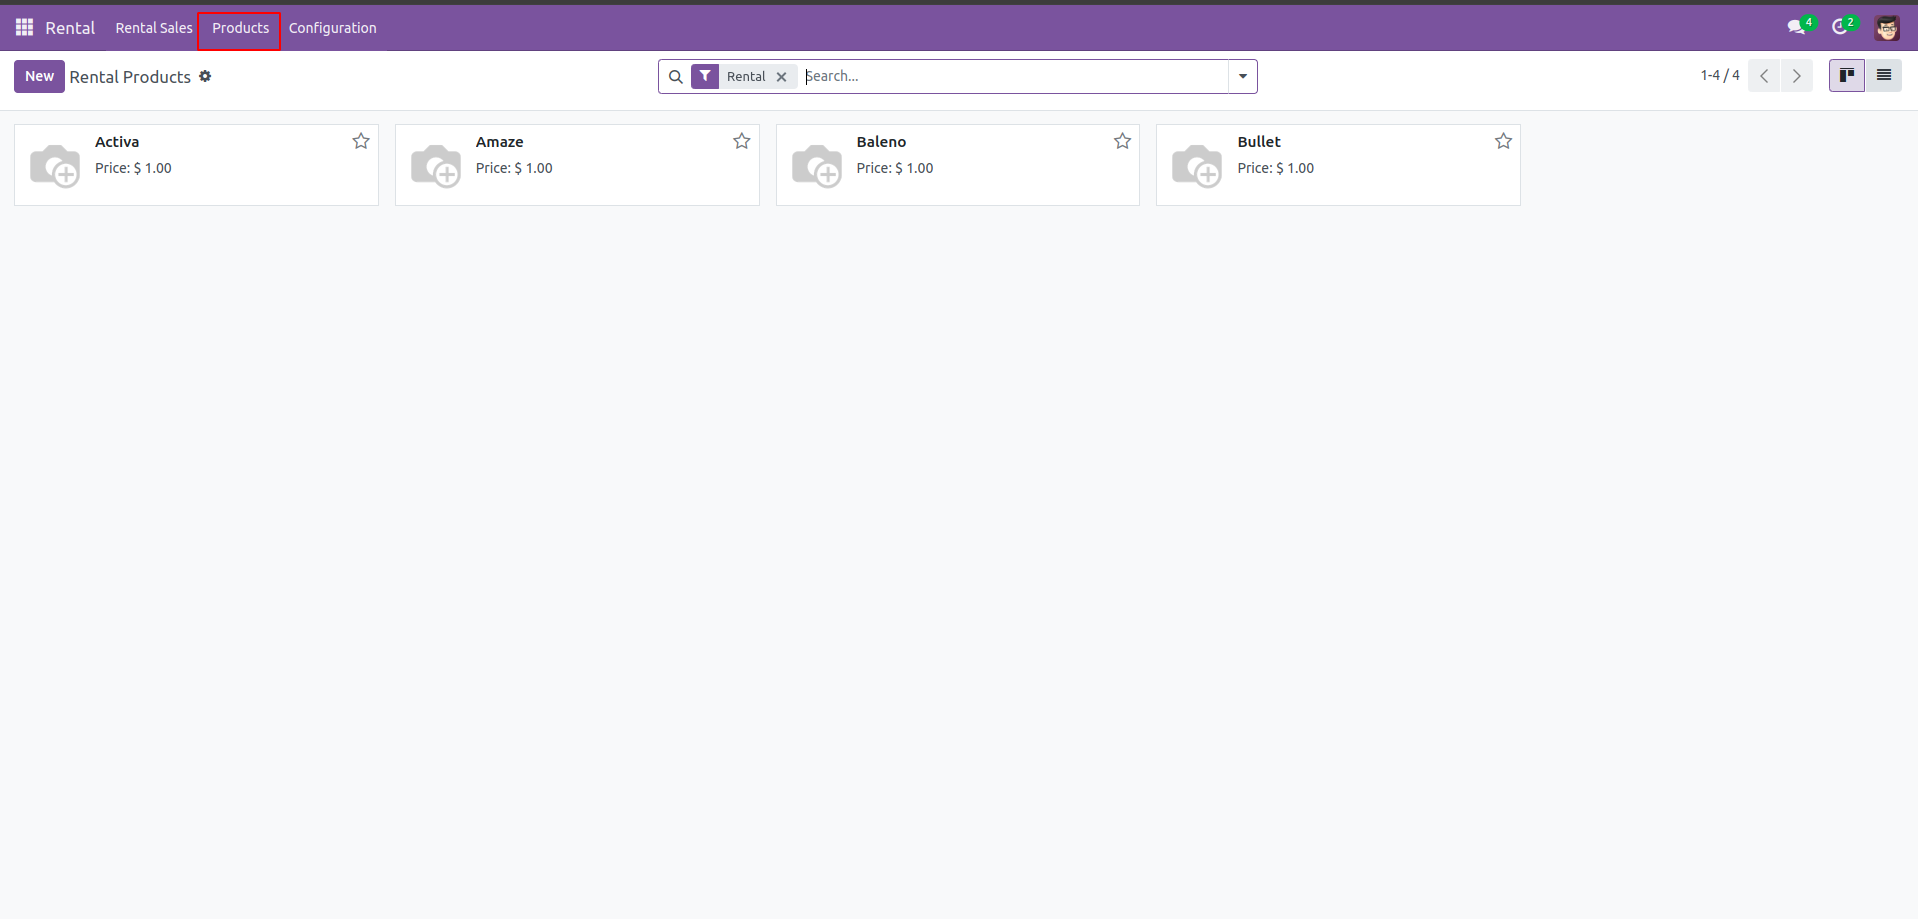The image size is (1918, 919).
Task: Click the price of Baleno
Action: coord(895,168)
